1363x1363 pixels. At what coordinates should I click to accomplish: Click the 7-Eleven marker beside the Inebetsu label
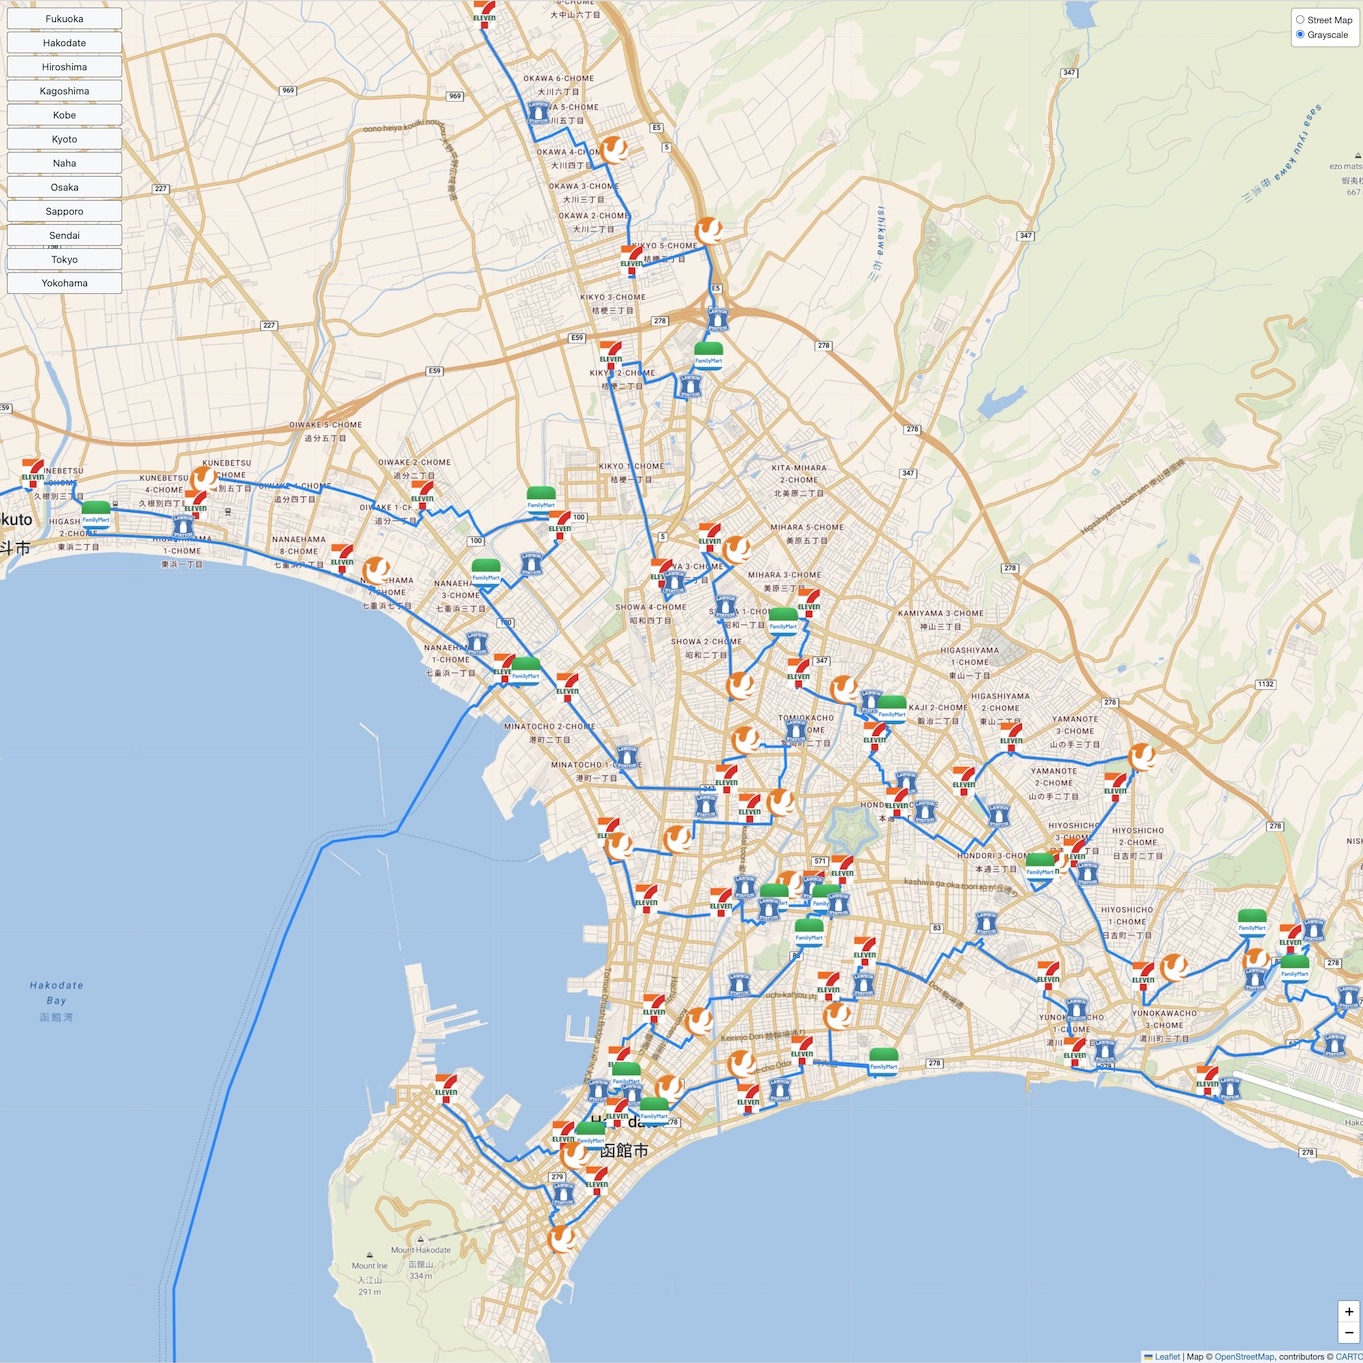[x=33, y=471]
